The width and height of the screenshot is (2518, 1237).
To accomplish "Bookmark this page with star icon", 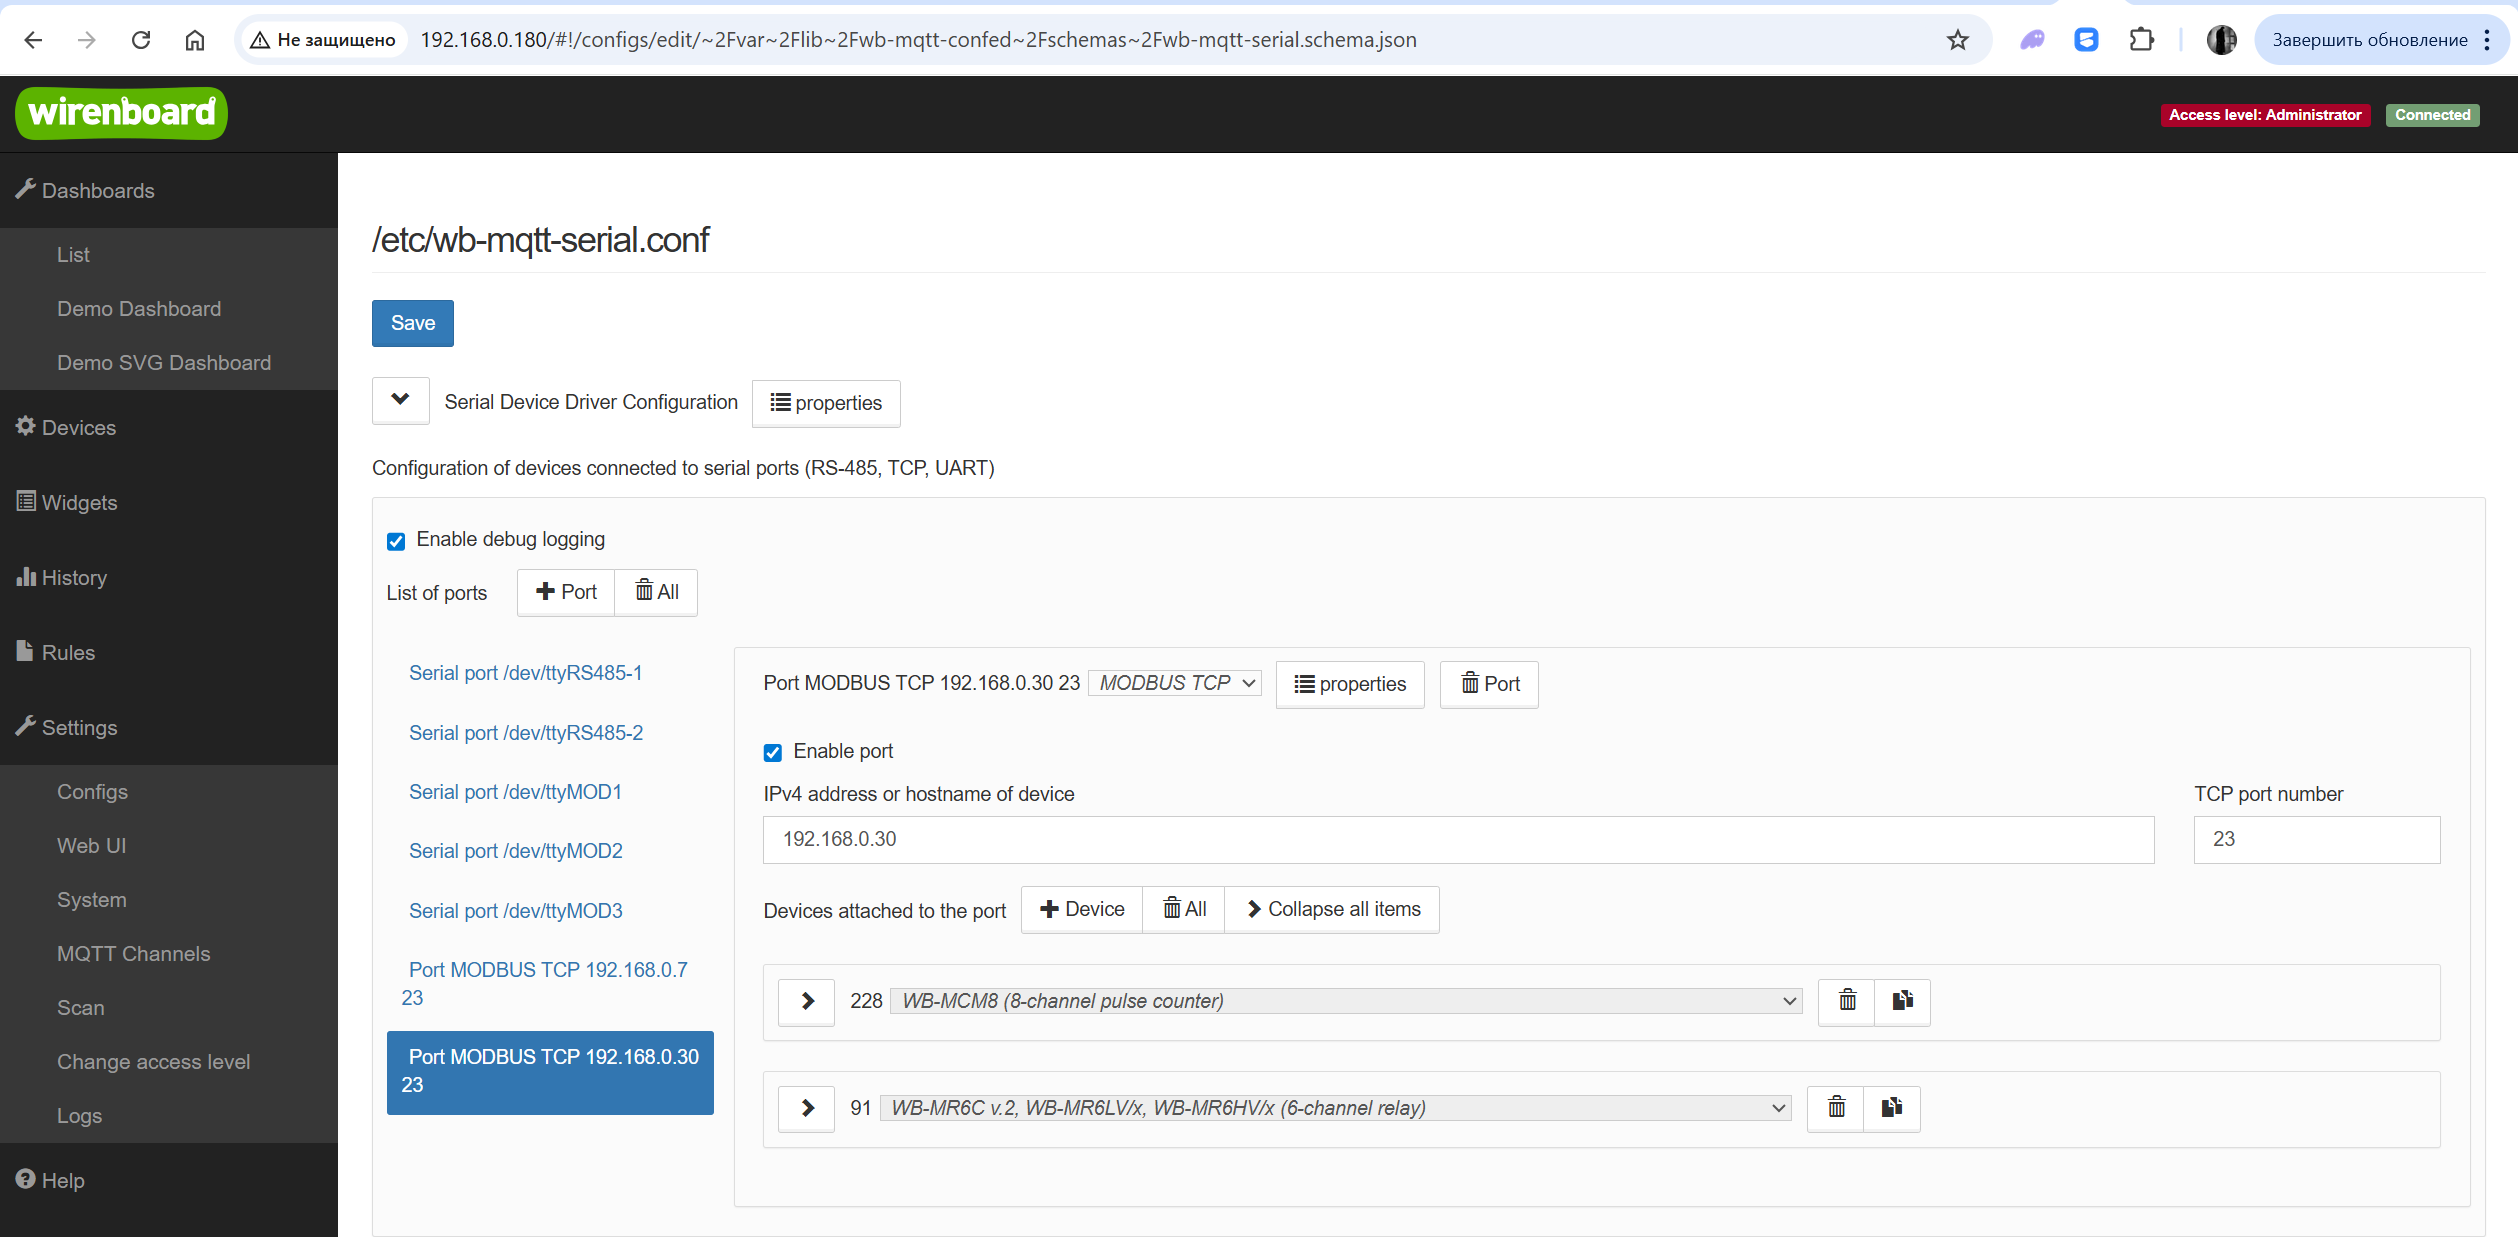I will pyautogui.click(x=1957, y=40).
